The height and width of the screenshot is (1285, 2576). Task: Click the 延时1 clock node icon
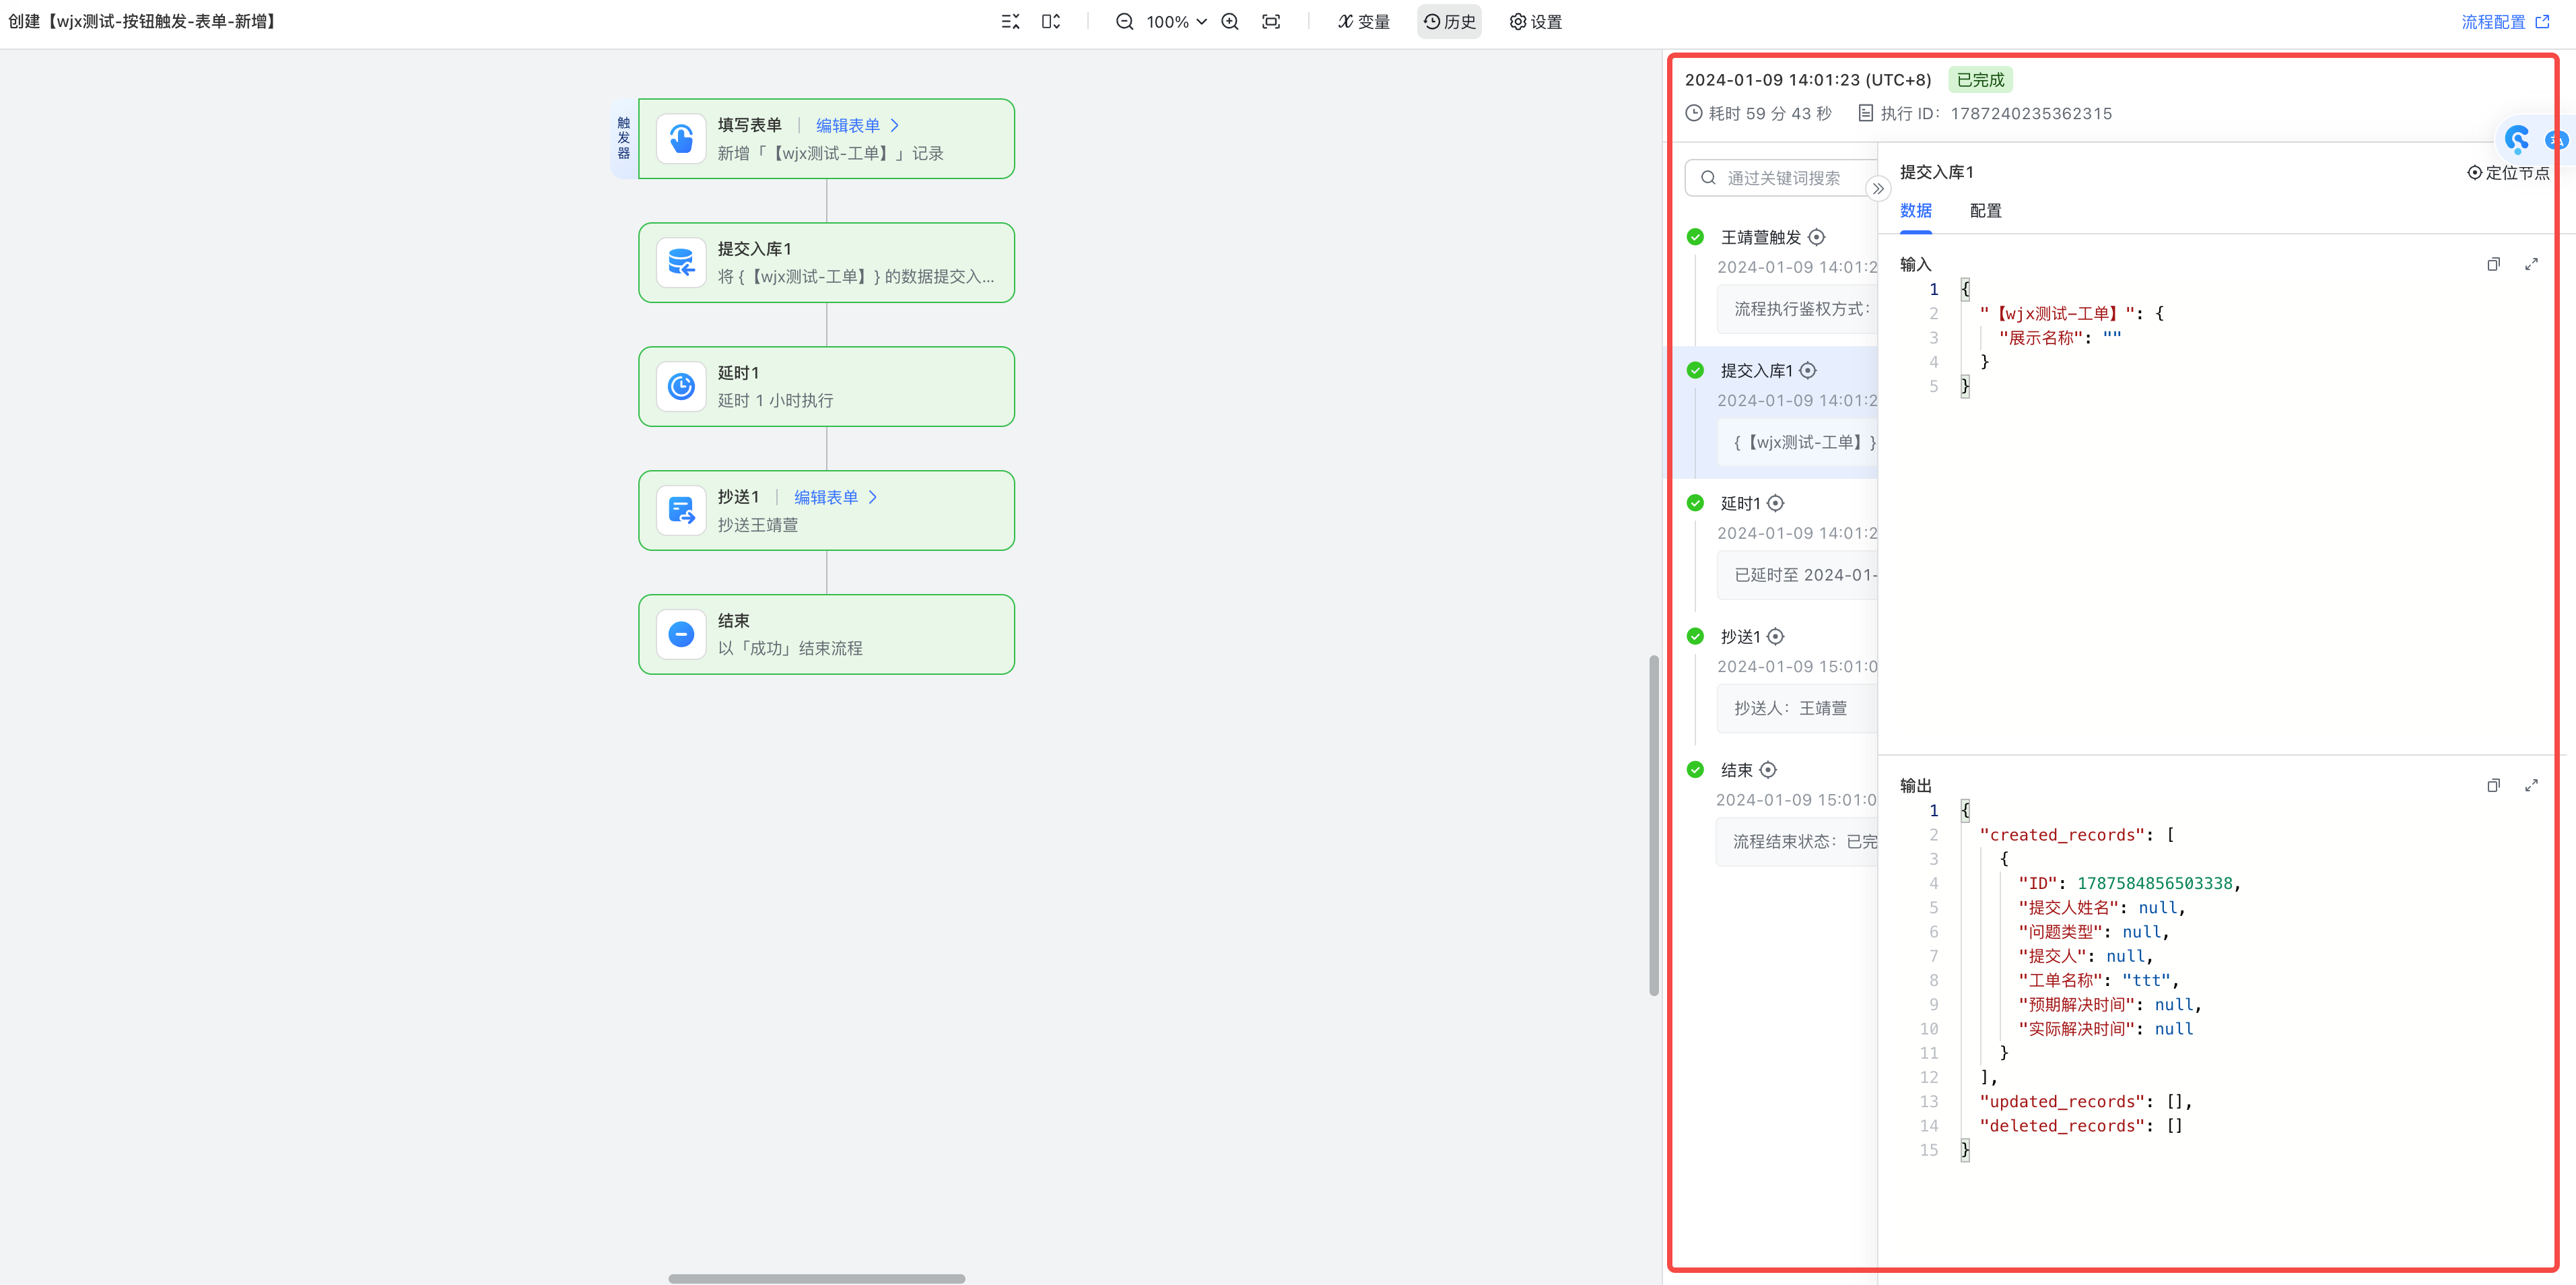coord(681,387)
